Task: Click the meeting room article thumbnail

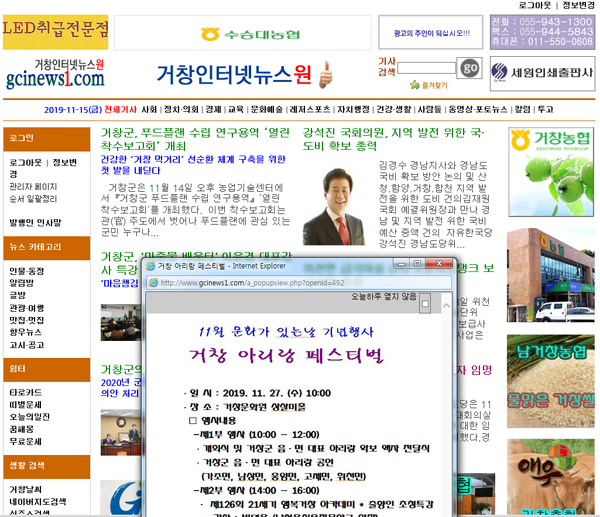Action: [121, 322]
